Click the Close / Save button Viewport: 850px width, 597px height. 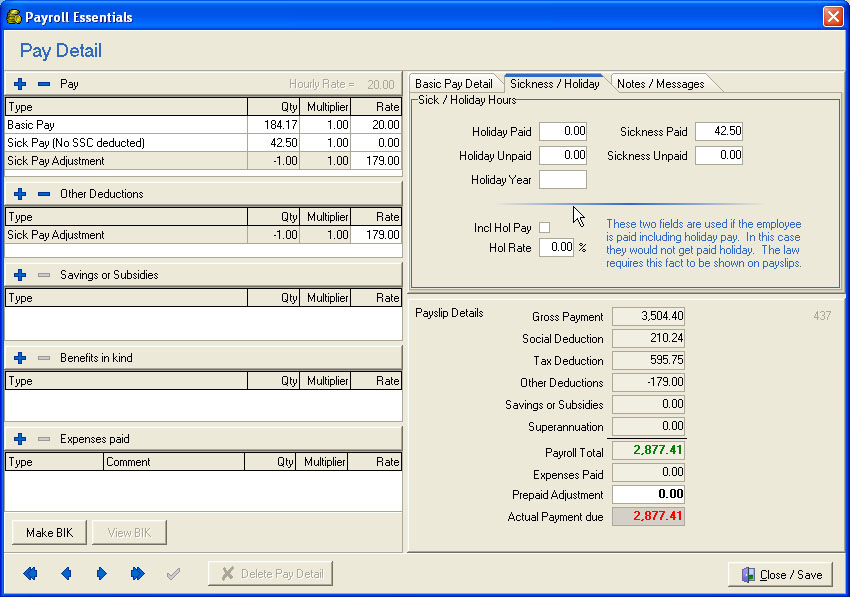point(781,574)
